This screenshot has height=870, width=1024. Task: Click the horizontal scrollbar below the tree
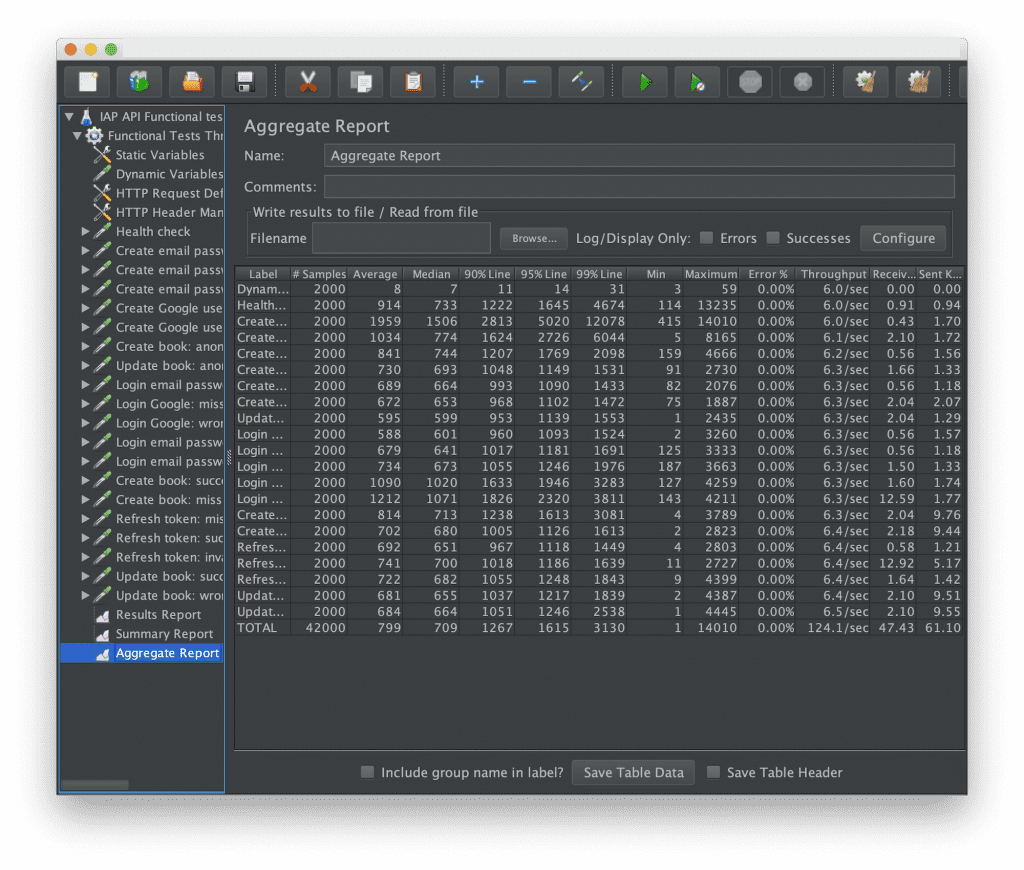point(95,784)
